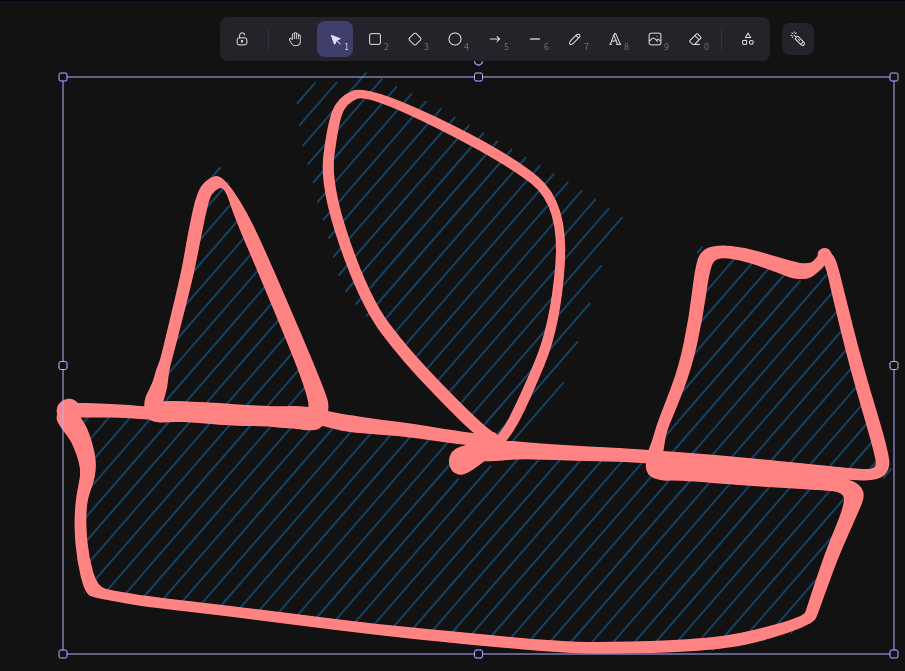Viewport: 905px width, 671px height.
Task: Select the Eraser tool
Action: coord(695,39)
